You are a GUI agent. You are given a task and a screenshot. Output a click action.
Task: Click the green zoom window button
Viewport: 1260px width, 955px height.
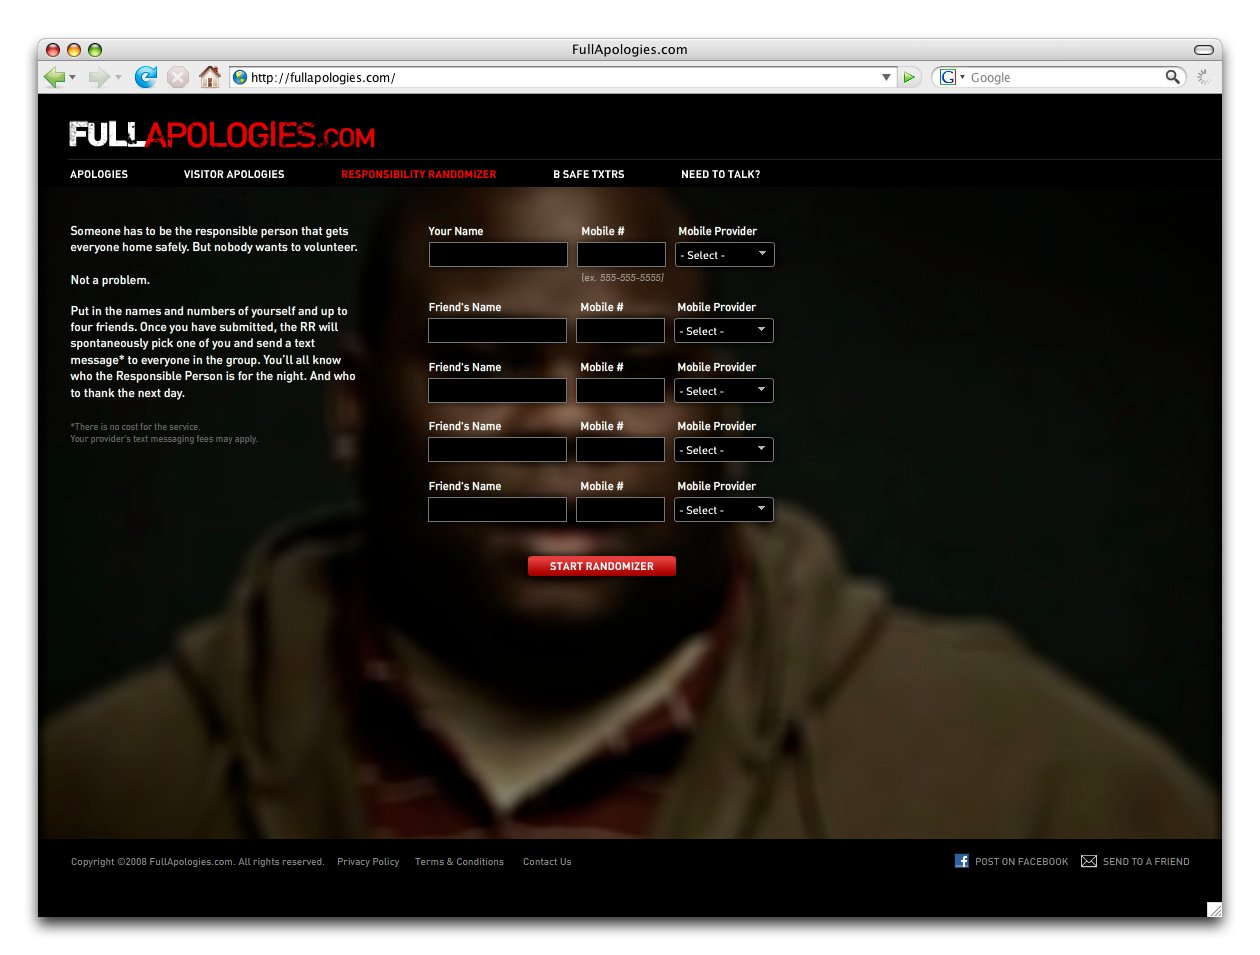[x=95, y=49]
